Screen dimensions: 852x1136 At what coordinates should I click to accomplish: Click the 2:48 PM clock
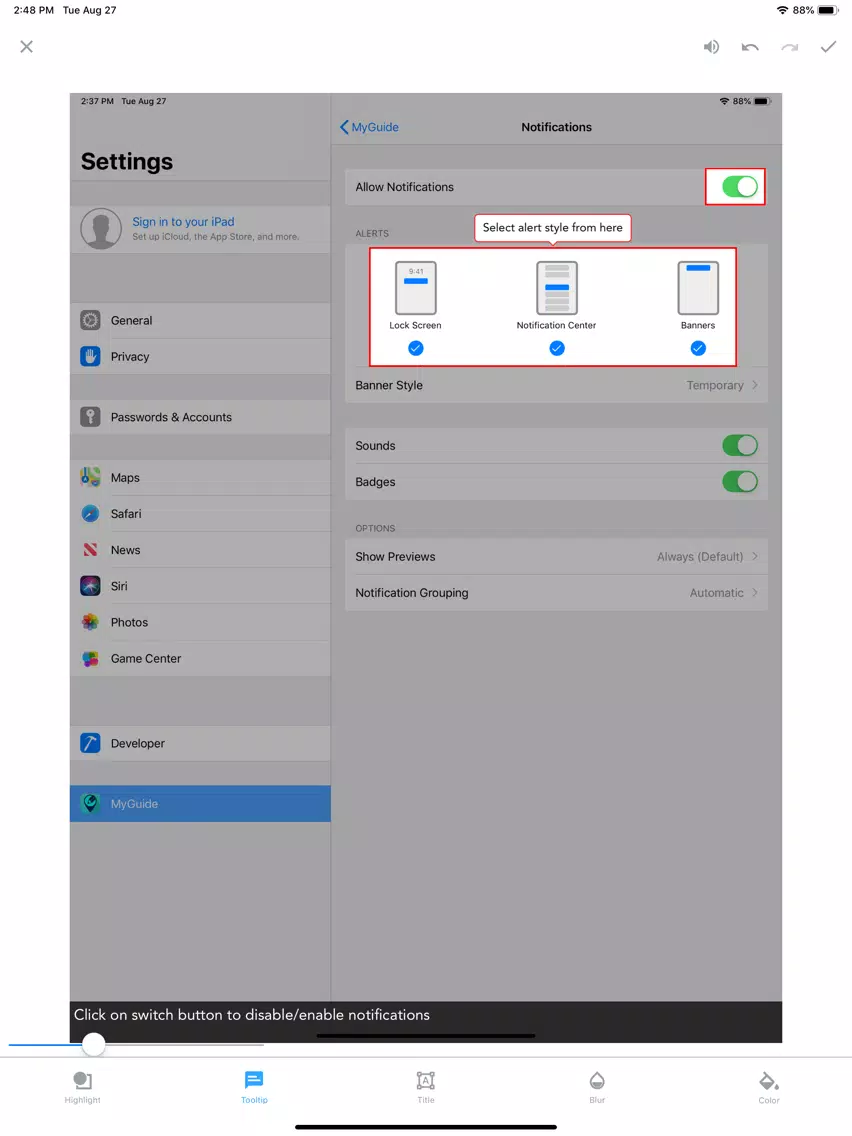coord(33,10)
